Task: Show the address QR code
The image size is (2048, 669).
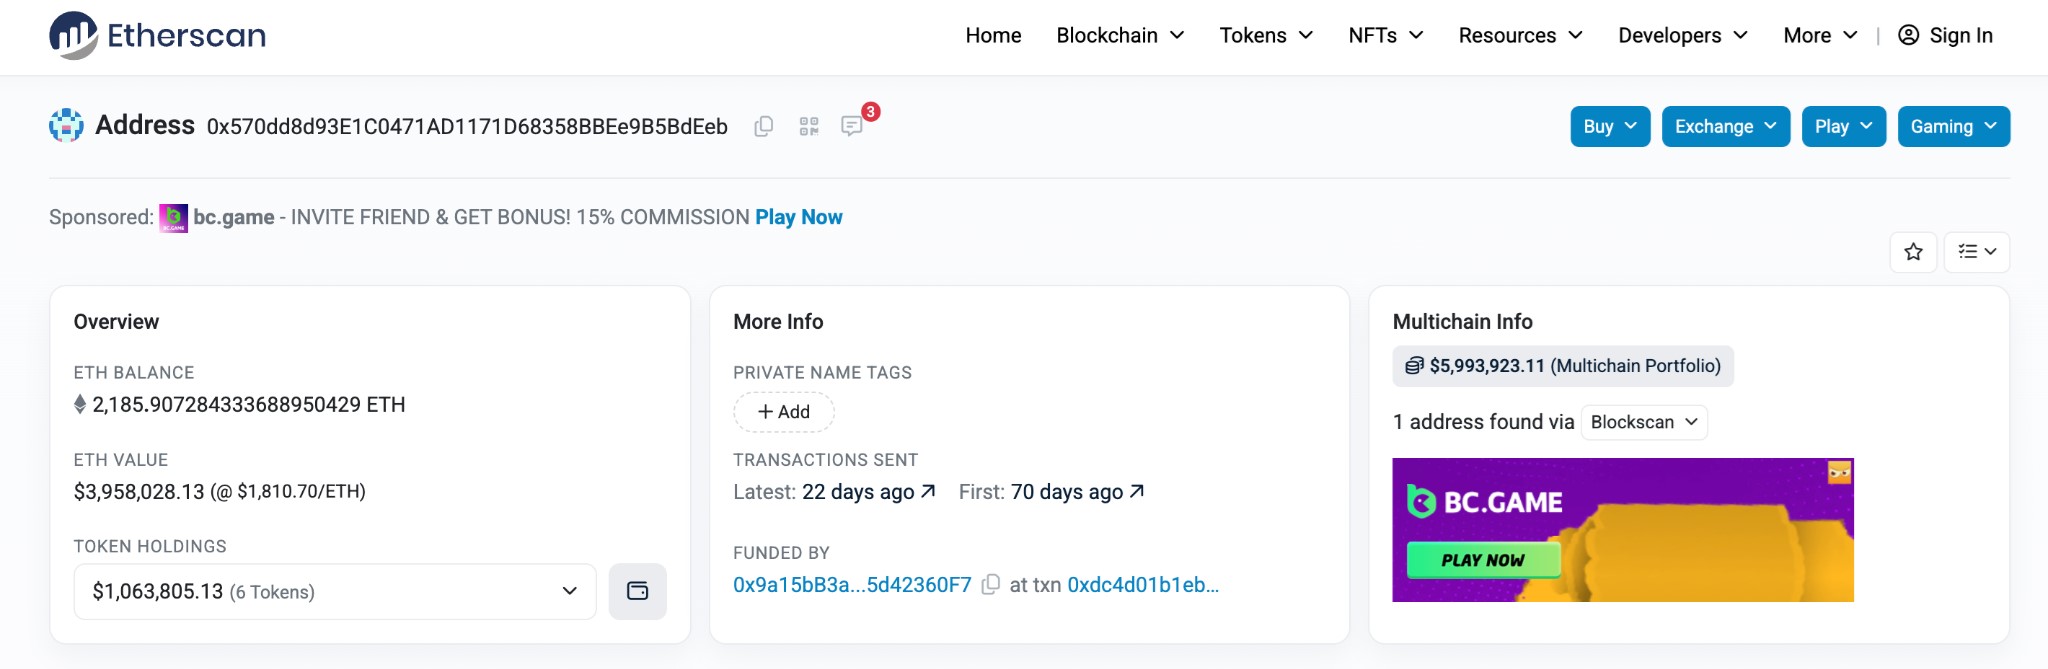Action: (x=809, y=126)
